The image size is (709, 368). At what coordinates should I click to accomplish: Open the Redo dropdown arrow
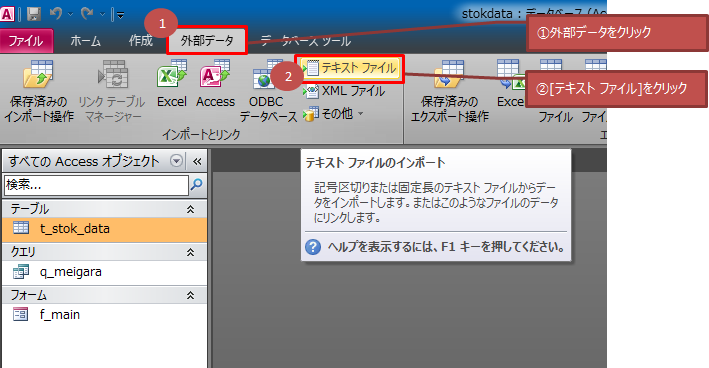[x=102, y=14]
